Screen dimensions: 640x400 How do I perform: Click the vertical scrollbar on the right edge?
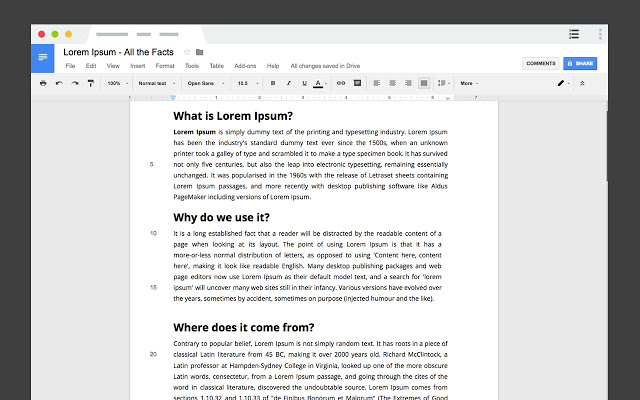607,145
